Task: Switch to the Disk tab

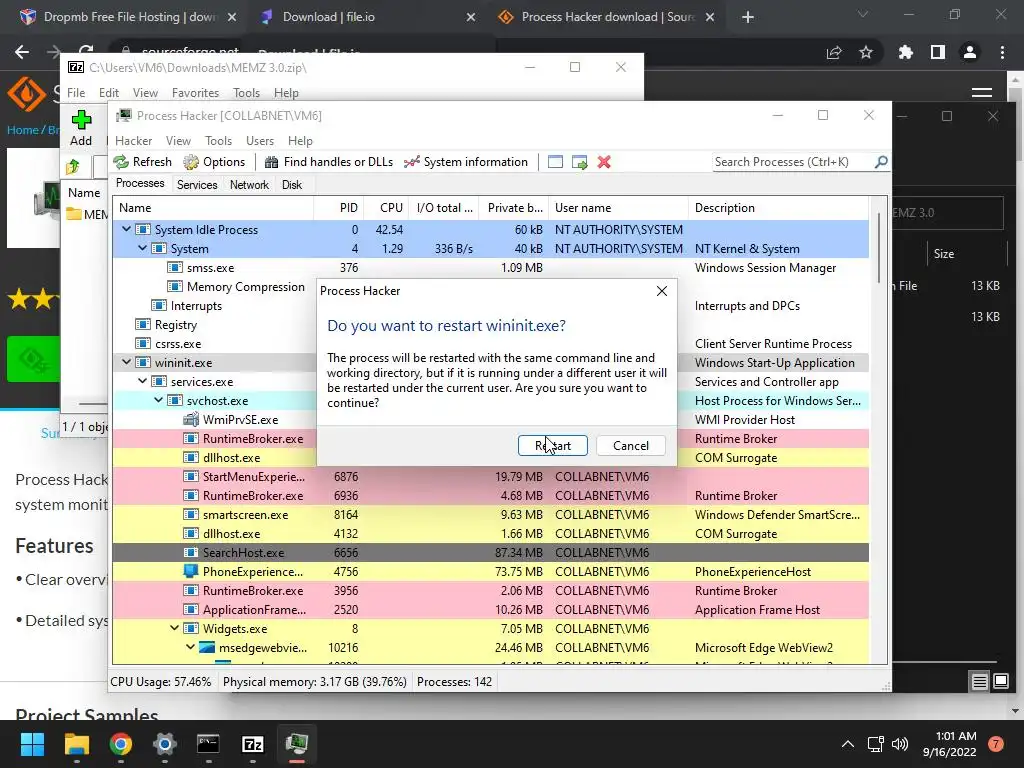Action: [x=292, y=185]
